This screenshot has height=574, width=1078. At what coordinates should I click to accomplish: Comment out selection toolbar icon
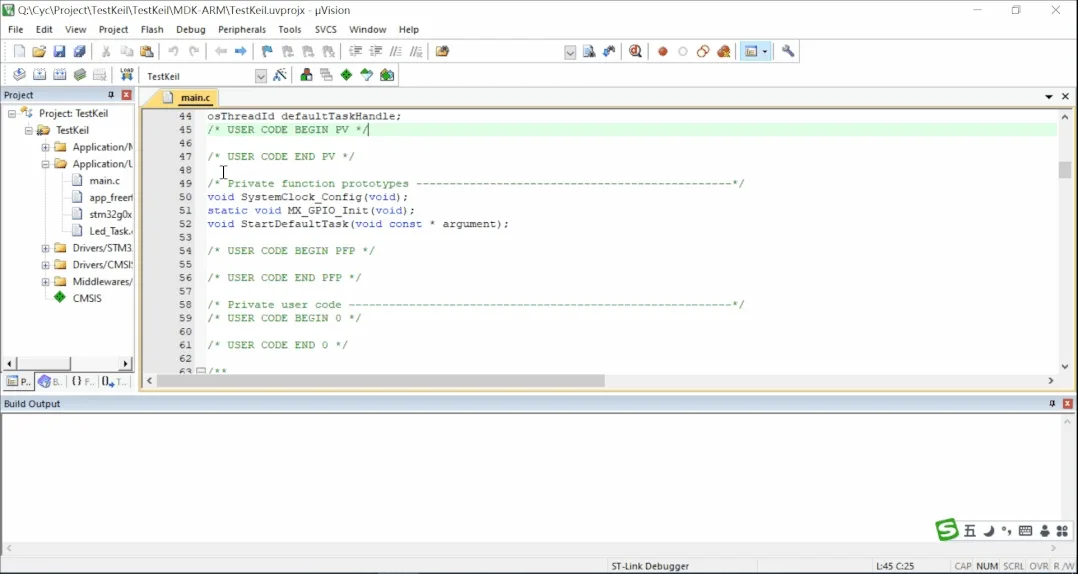(396, 52)
